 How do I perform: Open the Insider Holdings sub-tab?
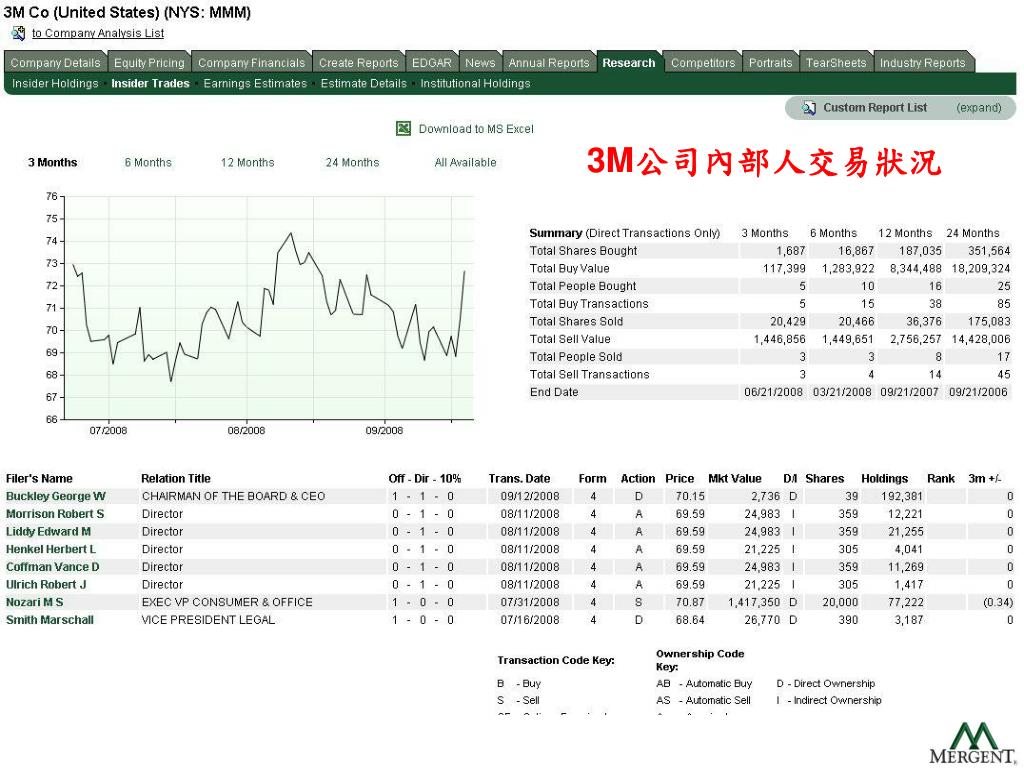pos(55,84)
